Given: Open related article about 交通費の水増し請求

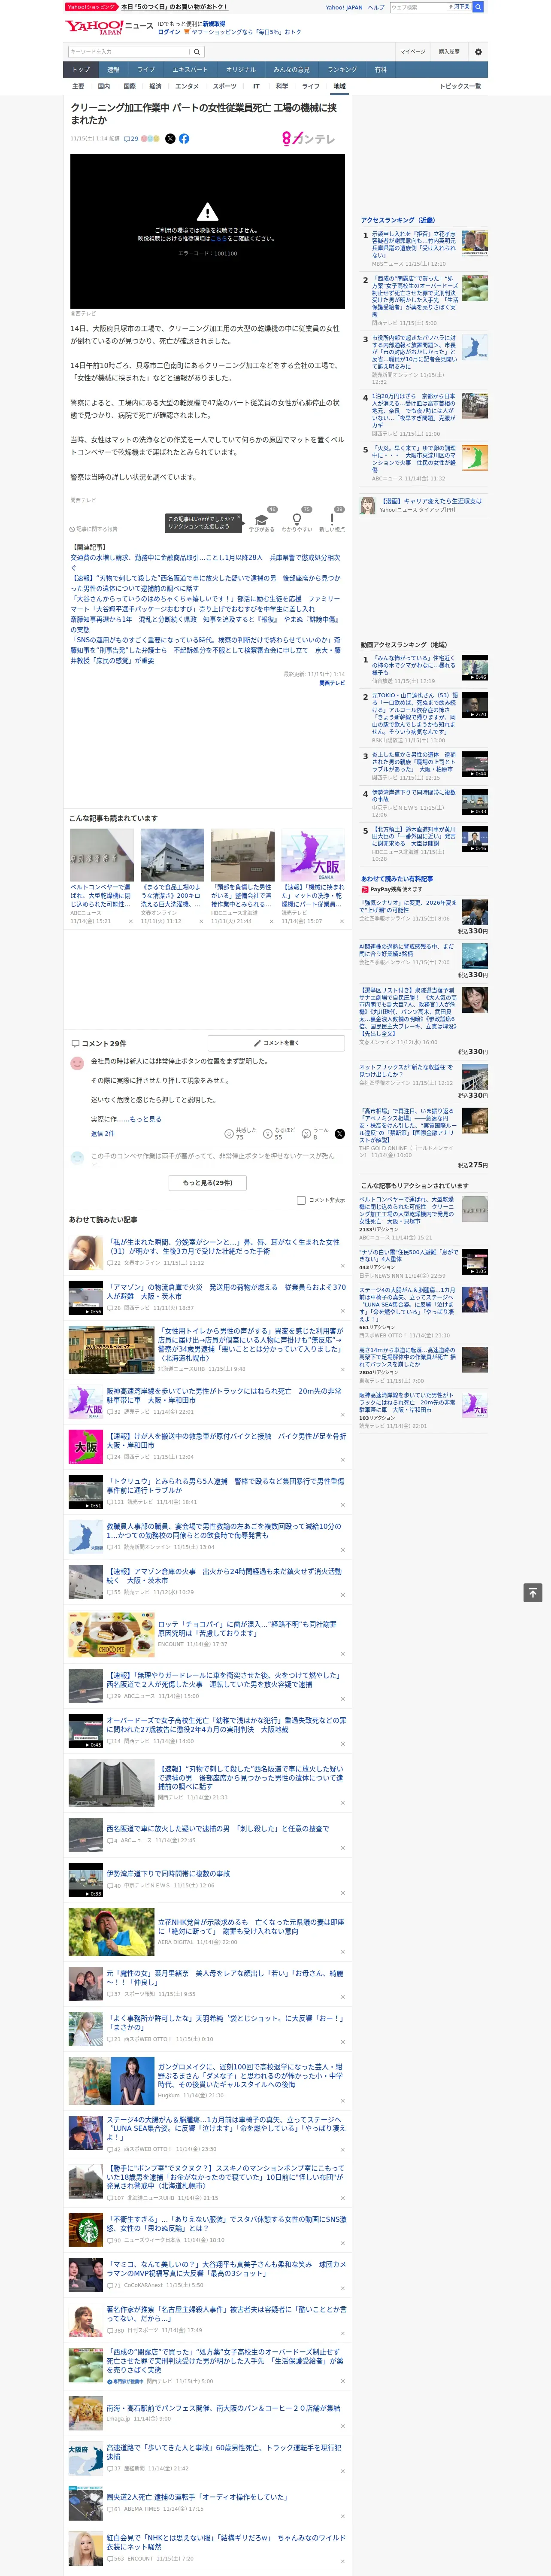Looking at the screenshot, I should click(205, 562).
